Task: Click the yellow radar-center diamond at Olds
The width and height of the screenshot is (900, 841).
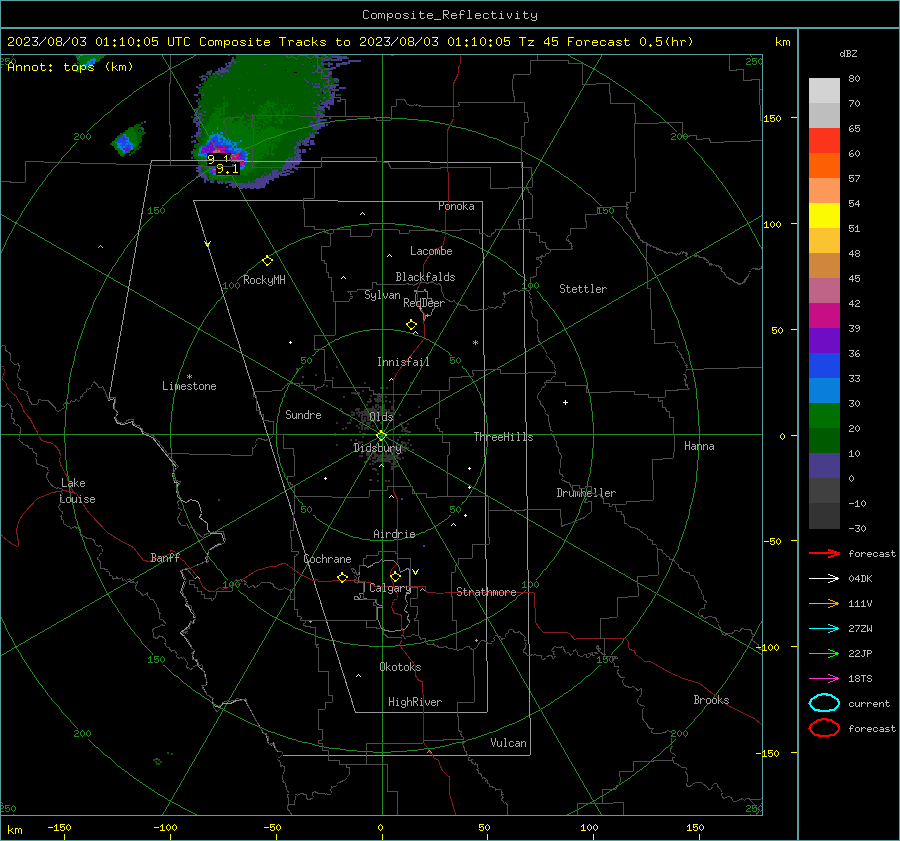Action: (x=381, y=436)
